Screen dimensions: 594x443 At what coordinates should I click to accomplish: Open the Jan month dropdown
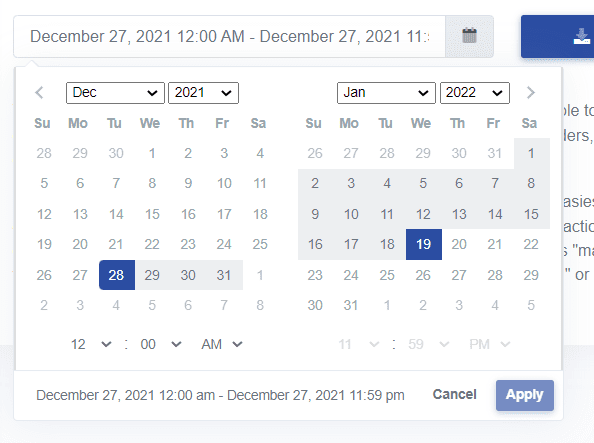coord(386,93)
